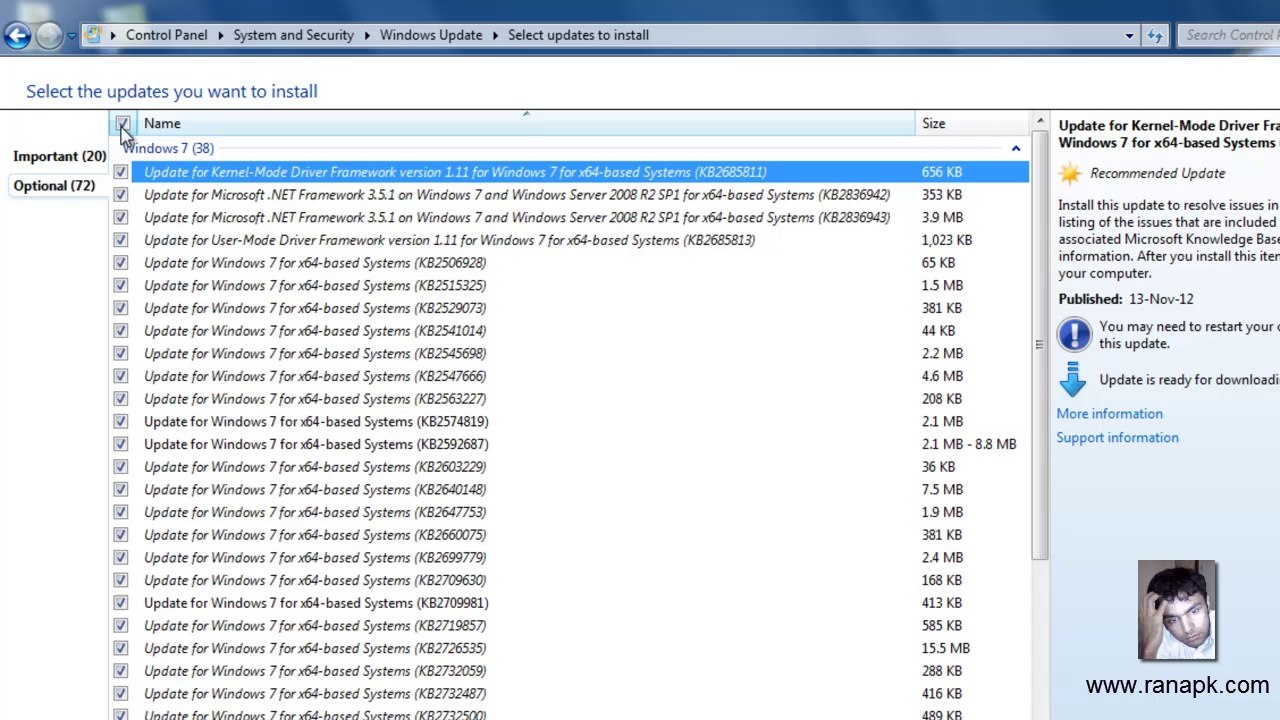Switch to Optional (72) updates tab
The height and width of the screenshot is (720, 1280).
(x=54, y=186)
